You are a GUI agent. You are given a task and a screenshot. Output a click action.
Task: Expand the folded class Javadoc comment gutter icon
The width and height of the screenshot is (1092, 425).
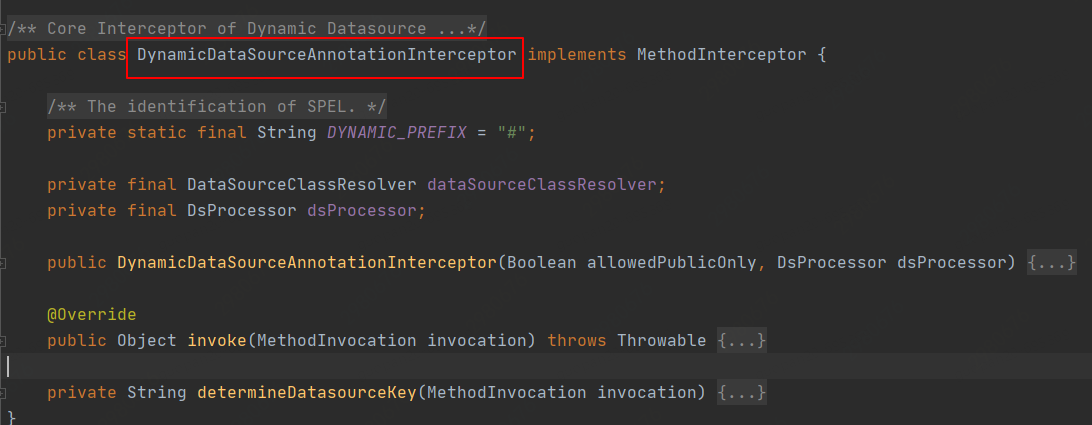[3, 27]
